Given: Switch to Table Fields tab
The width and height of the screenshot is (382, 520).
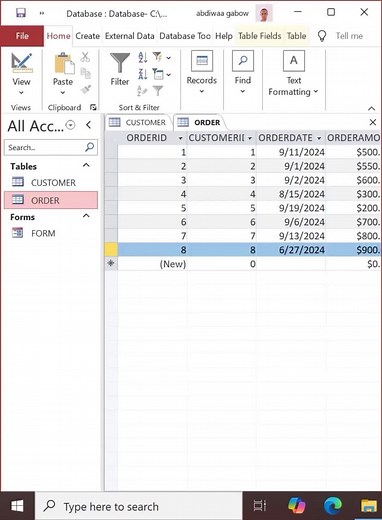Looking at the screenshot, I should pos(260,36).
